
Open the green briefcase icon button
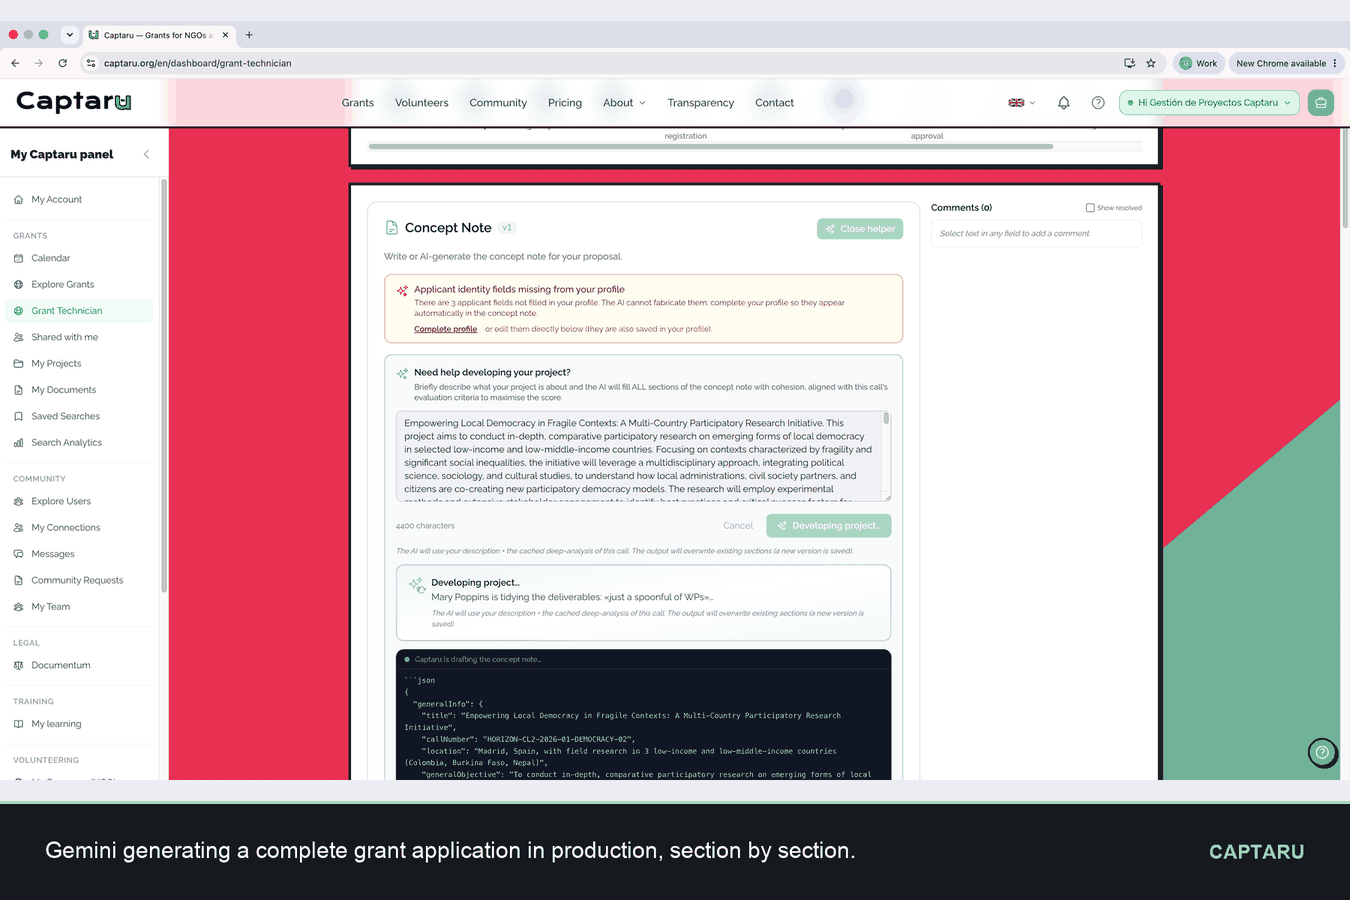[1321, 103]
